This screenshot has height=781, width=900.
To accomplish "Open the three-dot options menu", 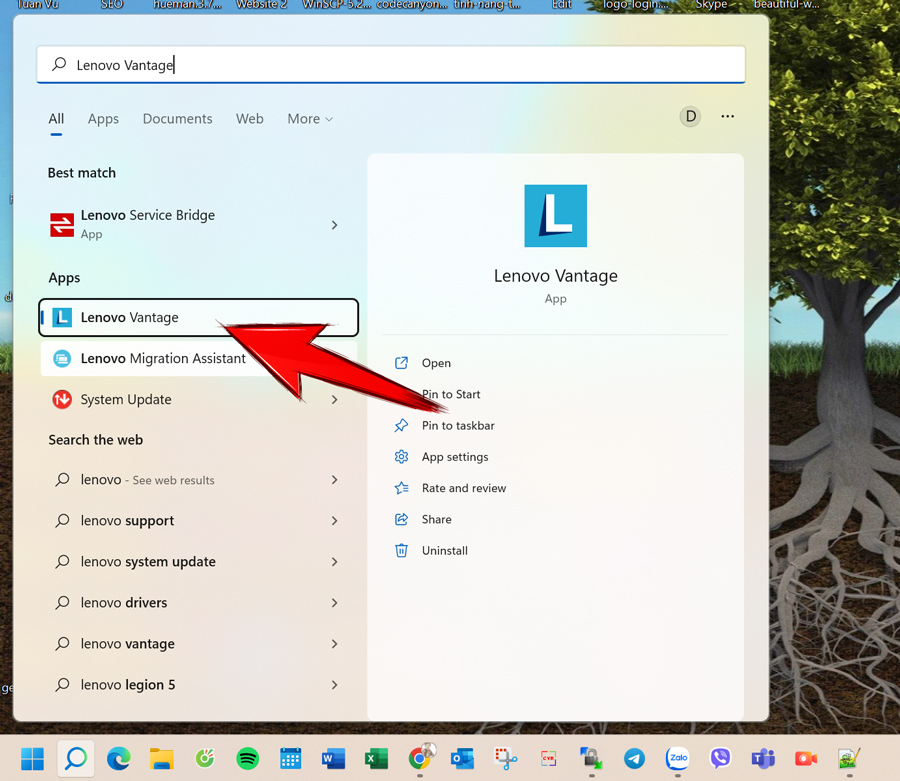I will [x=728, y=116].
